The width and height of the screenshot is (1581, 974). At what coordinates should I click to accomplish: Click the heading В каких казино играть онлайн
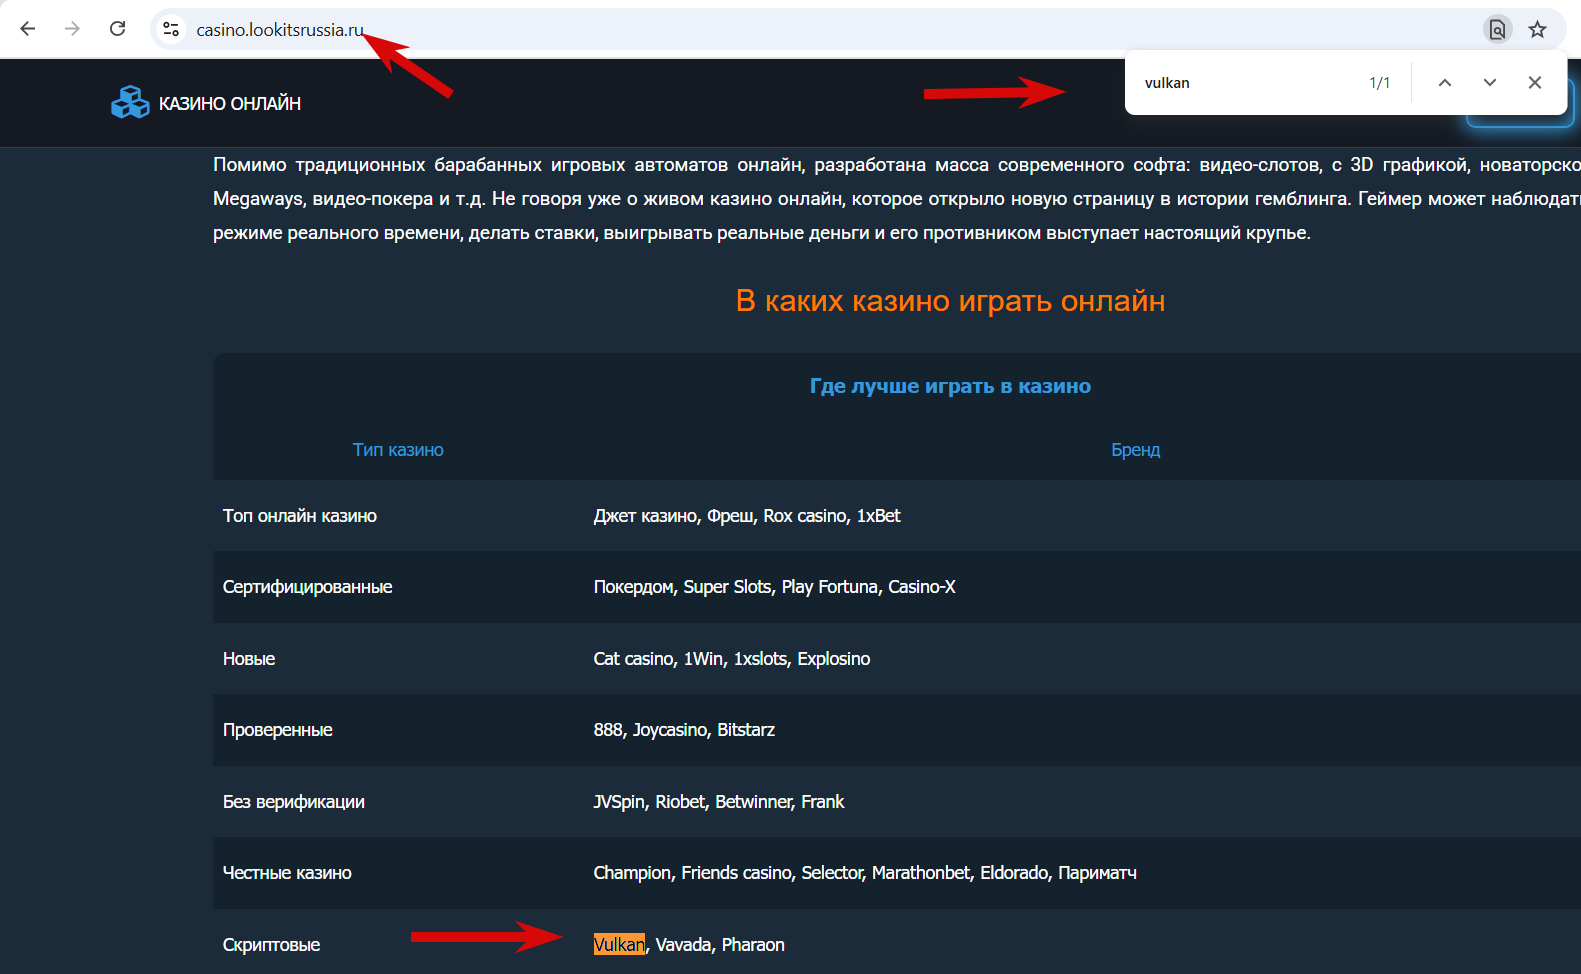(950, 301)
